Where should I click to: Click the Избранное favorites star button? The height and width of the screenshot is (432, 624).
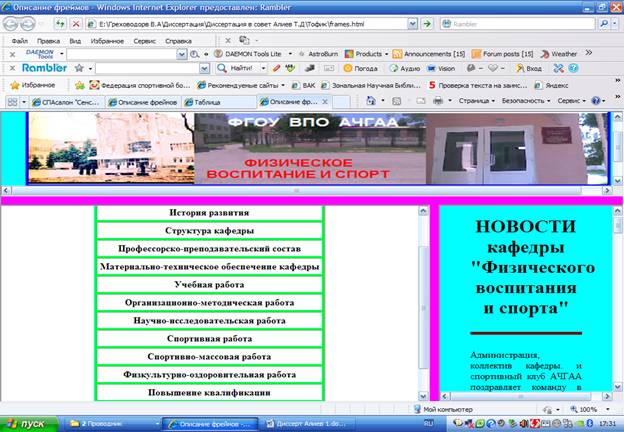pos(33,85)
